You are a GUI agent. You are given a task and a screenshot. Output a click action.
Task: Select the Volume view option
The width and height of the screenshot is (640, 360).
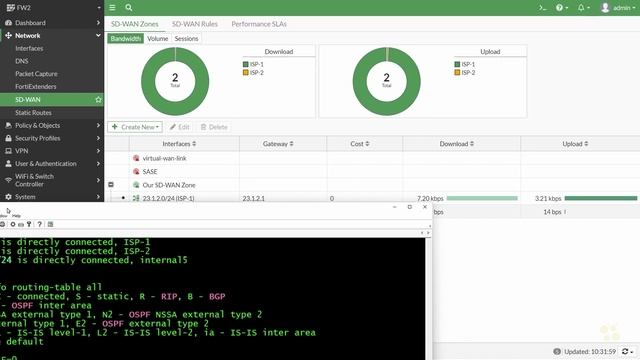click(158, 38)
